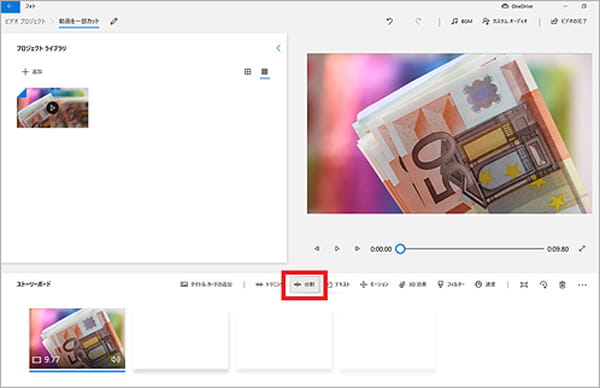600x388 pixels.
Task: Open the Speed adjustment tool
Action: (485, 284)
